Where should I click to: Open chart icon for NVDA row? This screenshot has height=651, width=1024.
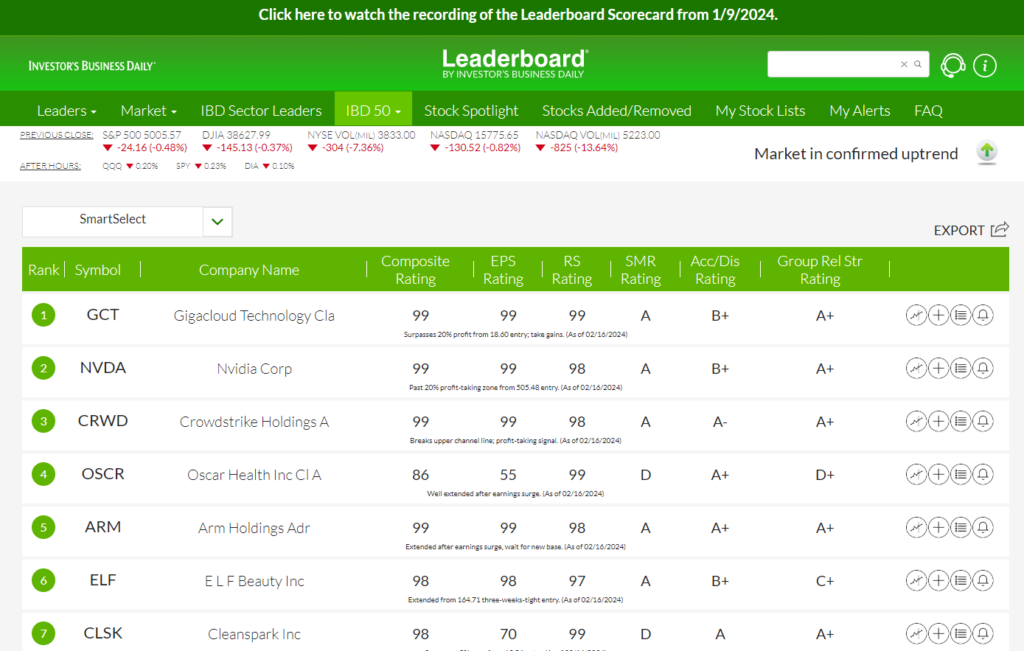tap(916, 368)
